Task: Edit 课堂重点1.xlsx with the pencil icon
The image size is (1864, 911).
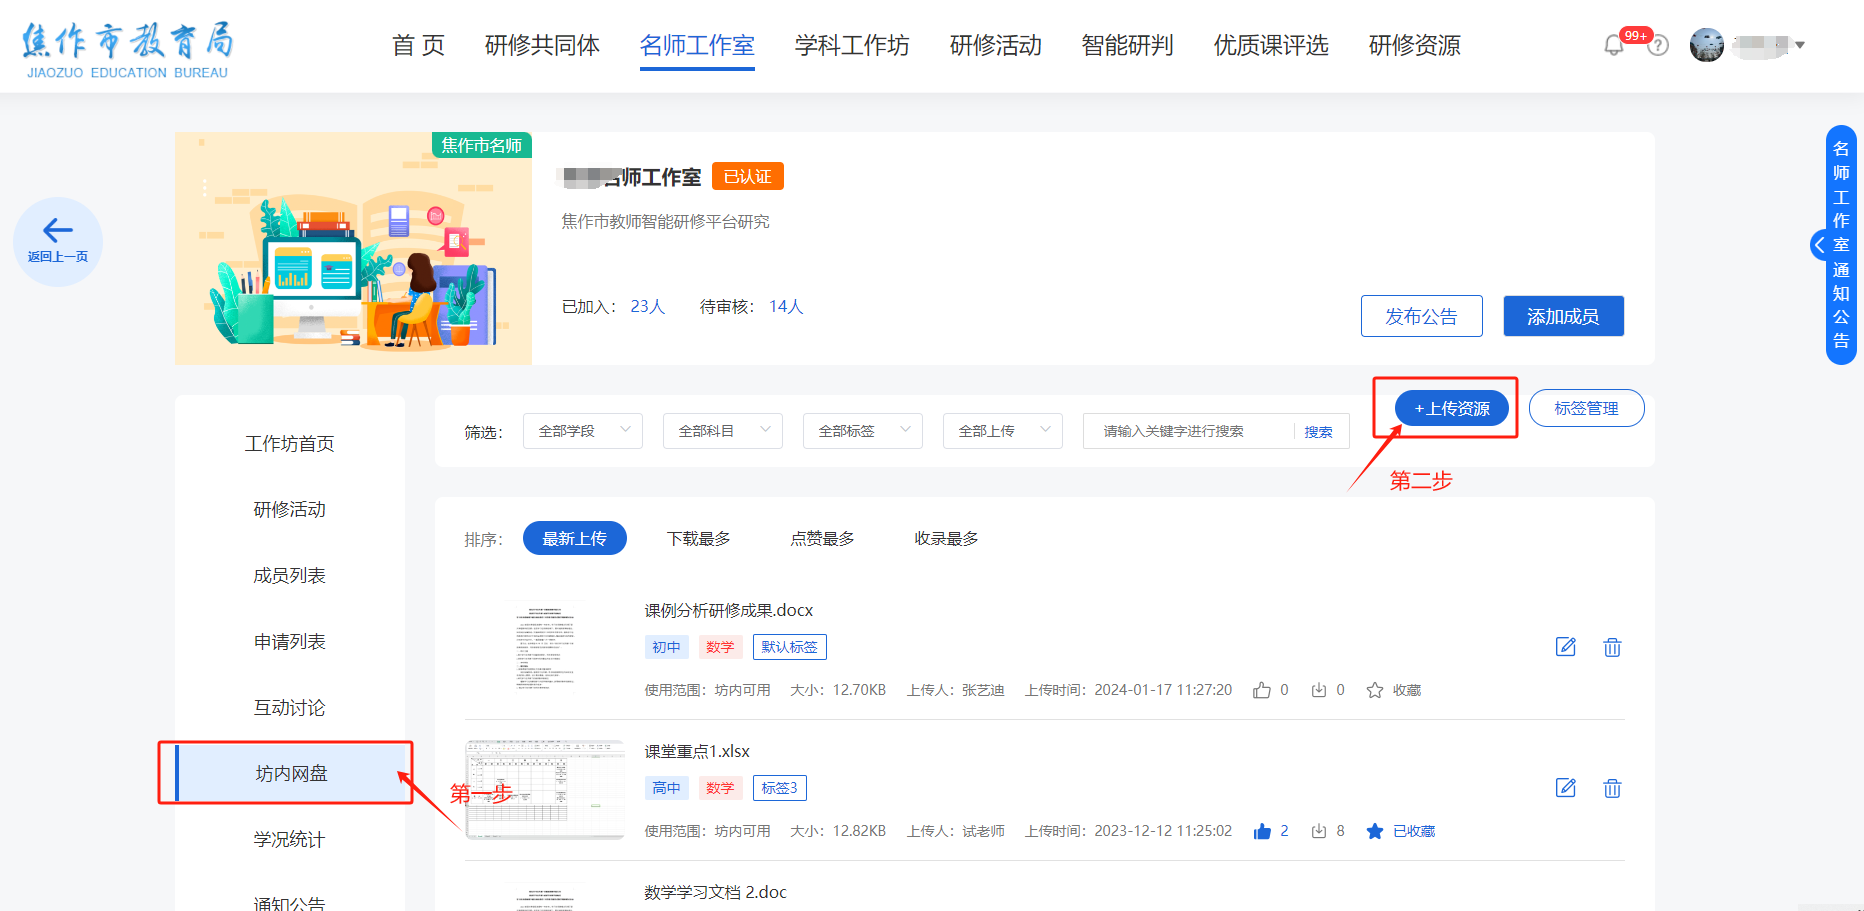Action: click(x=1566, y=788)
